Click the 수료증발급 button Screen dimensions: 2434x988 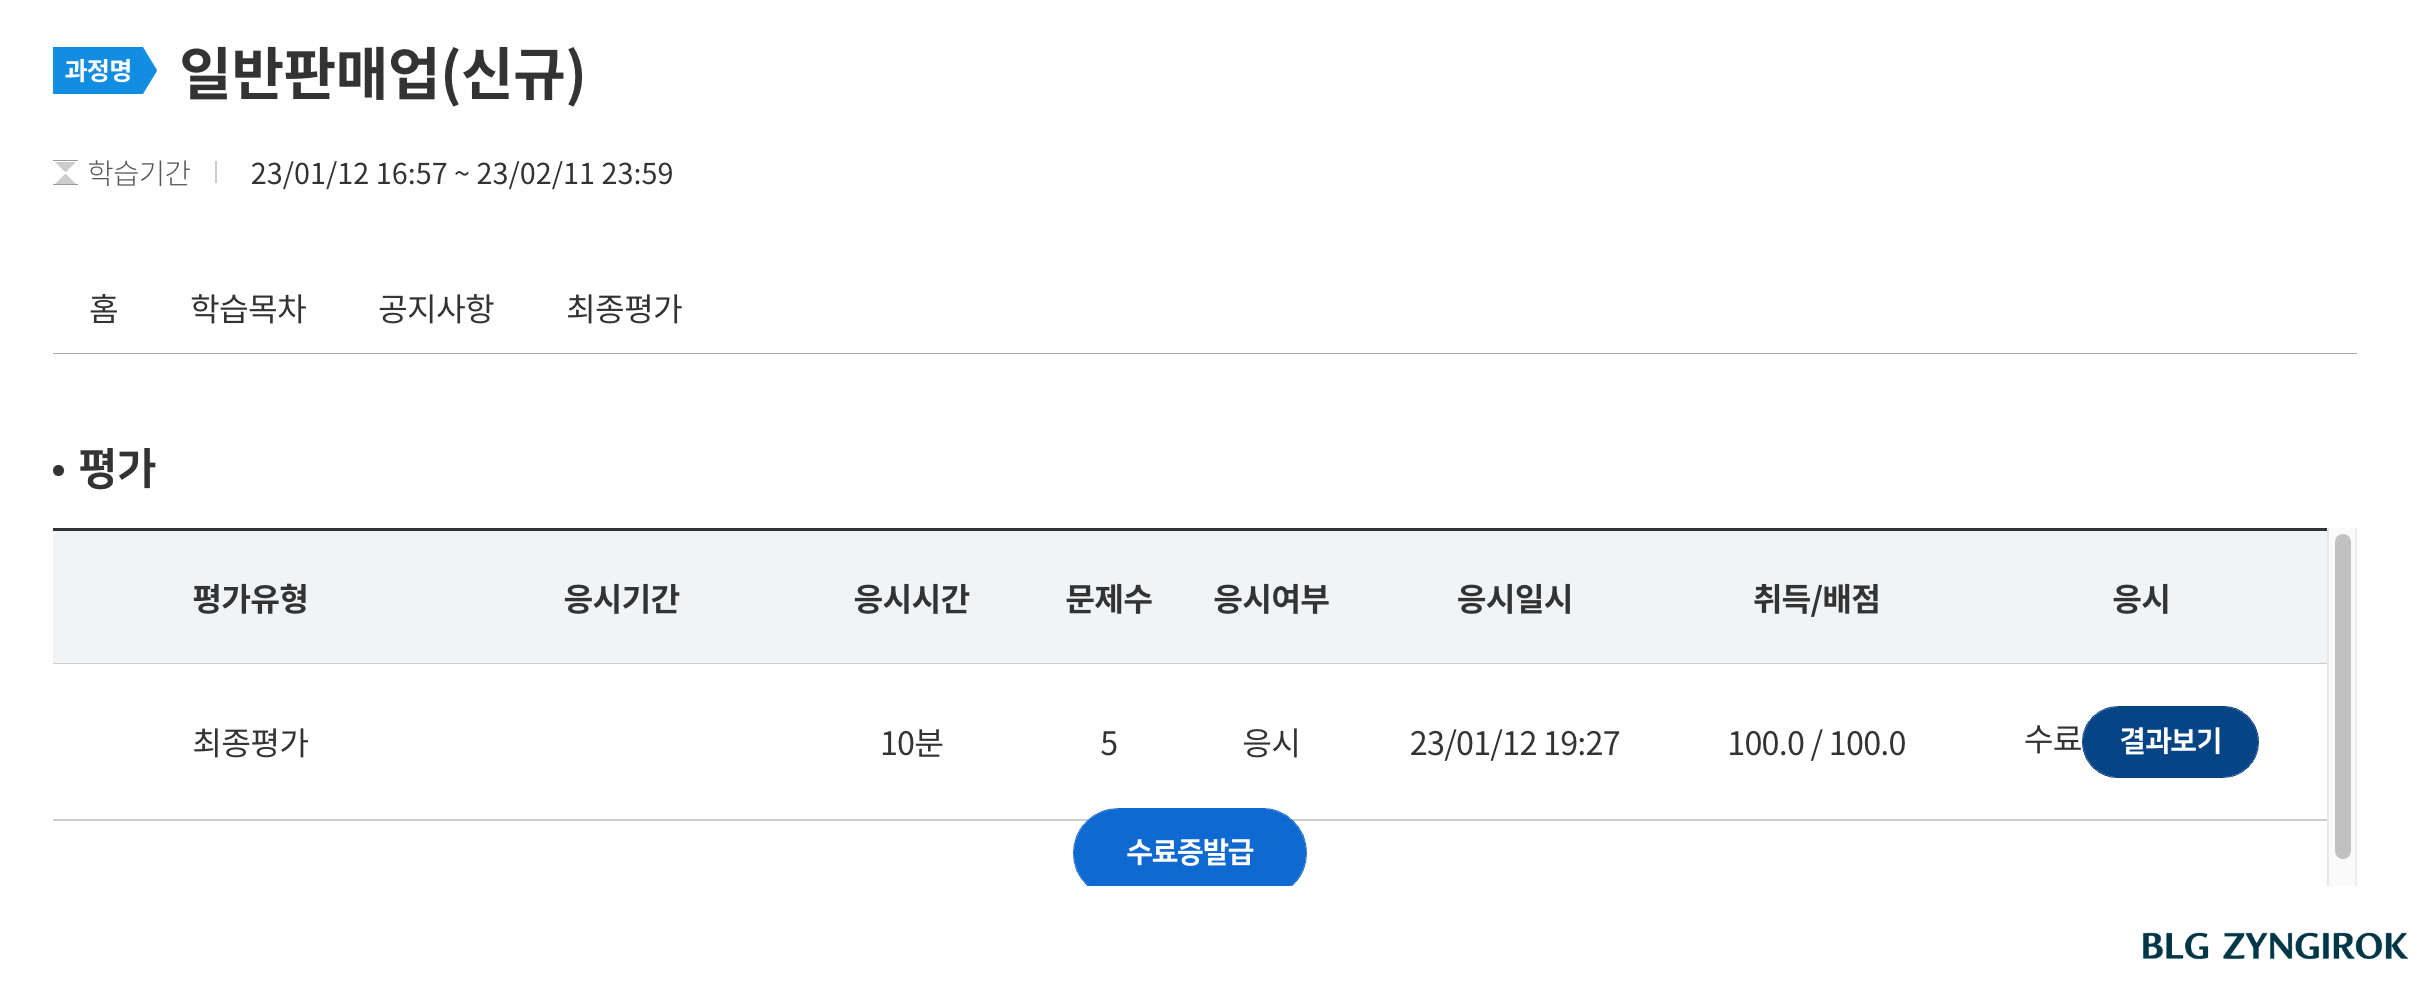pos(1189,849)
